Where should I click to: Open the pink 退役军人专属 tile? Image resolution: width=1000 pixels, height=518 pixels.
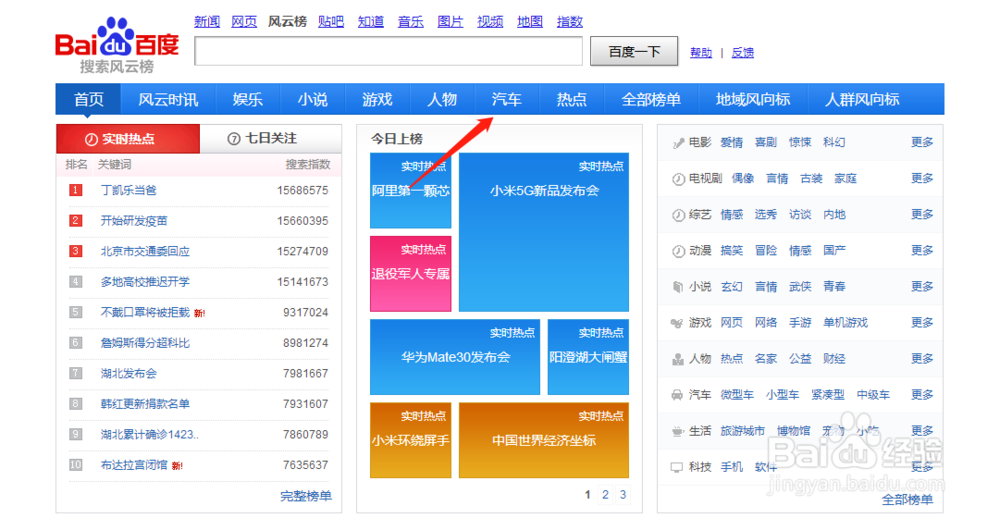(411, 274)
